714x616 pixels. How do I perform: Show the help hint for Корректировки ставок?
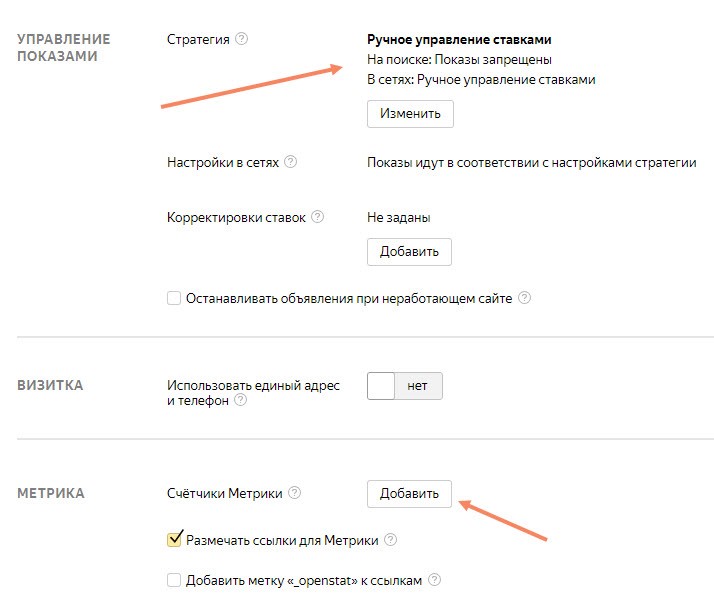(x=318, y=217)
